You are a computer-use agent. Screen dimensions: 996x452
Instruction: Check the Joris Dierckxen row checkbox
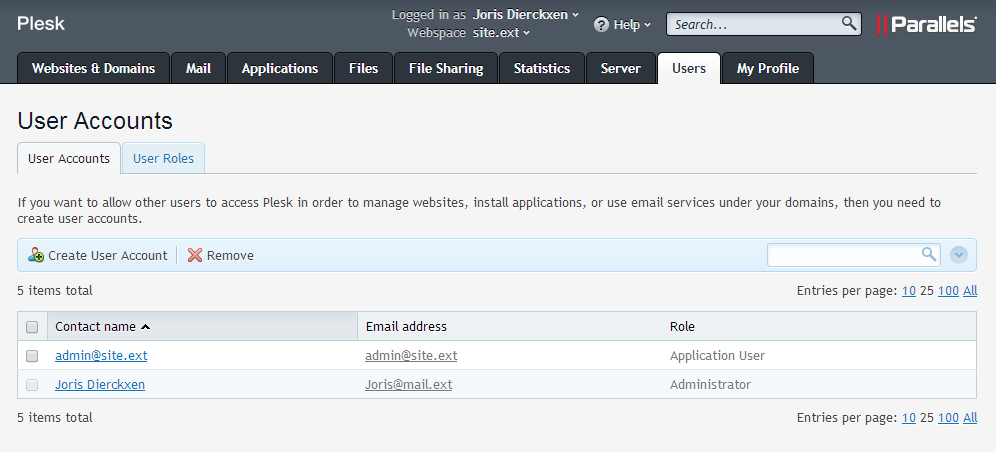(x=32, y=385)
